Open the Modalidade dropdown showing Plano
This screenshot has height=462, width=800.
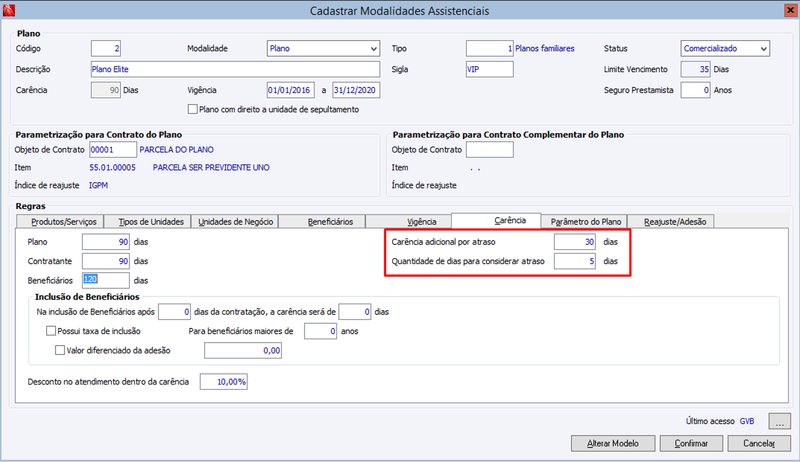(323, 48)
